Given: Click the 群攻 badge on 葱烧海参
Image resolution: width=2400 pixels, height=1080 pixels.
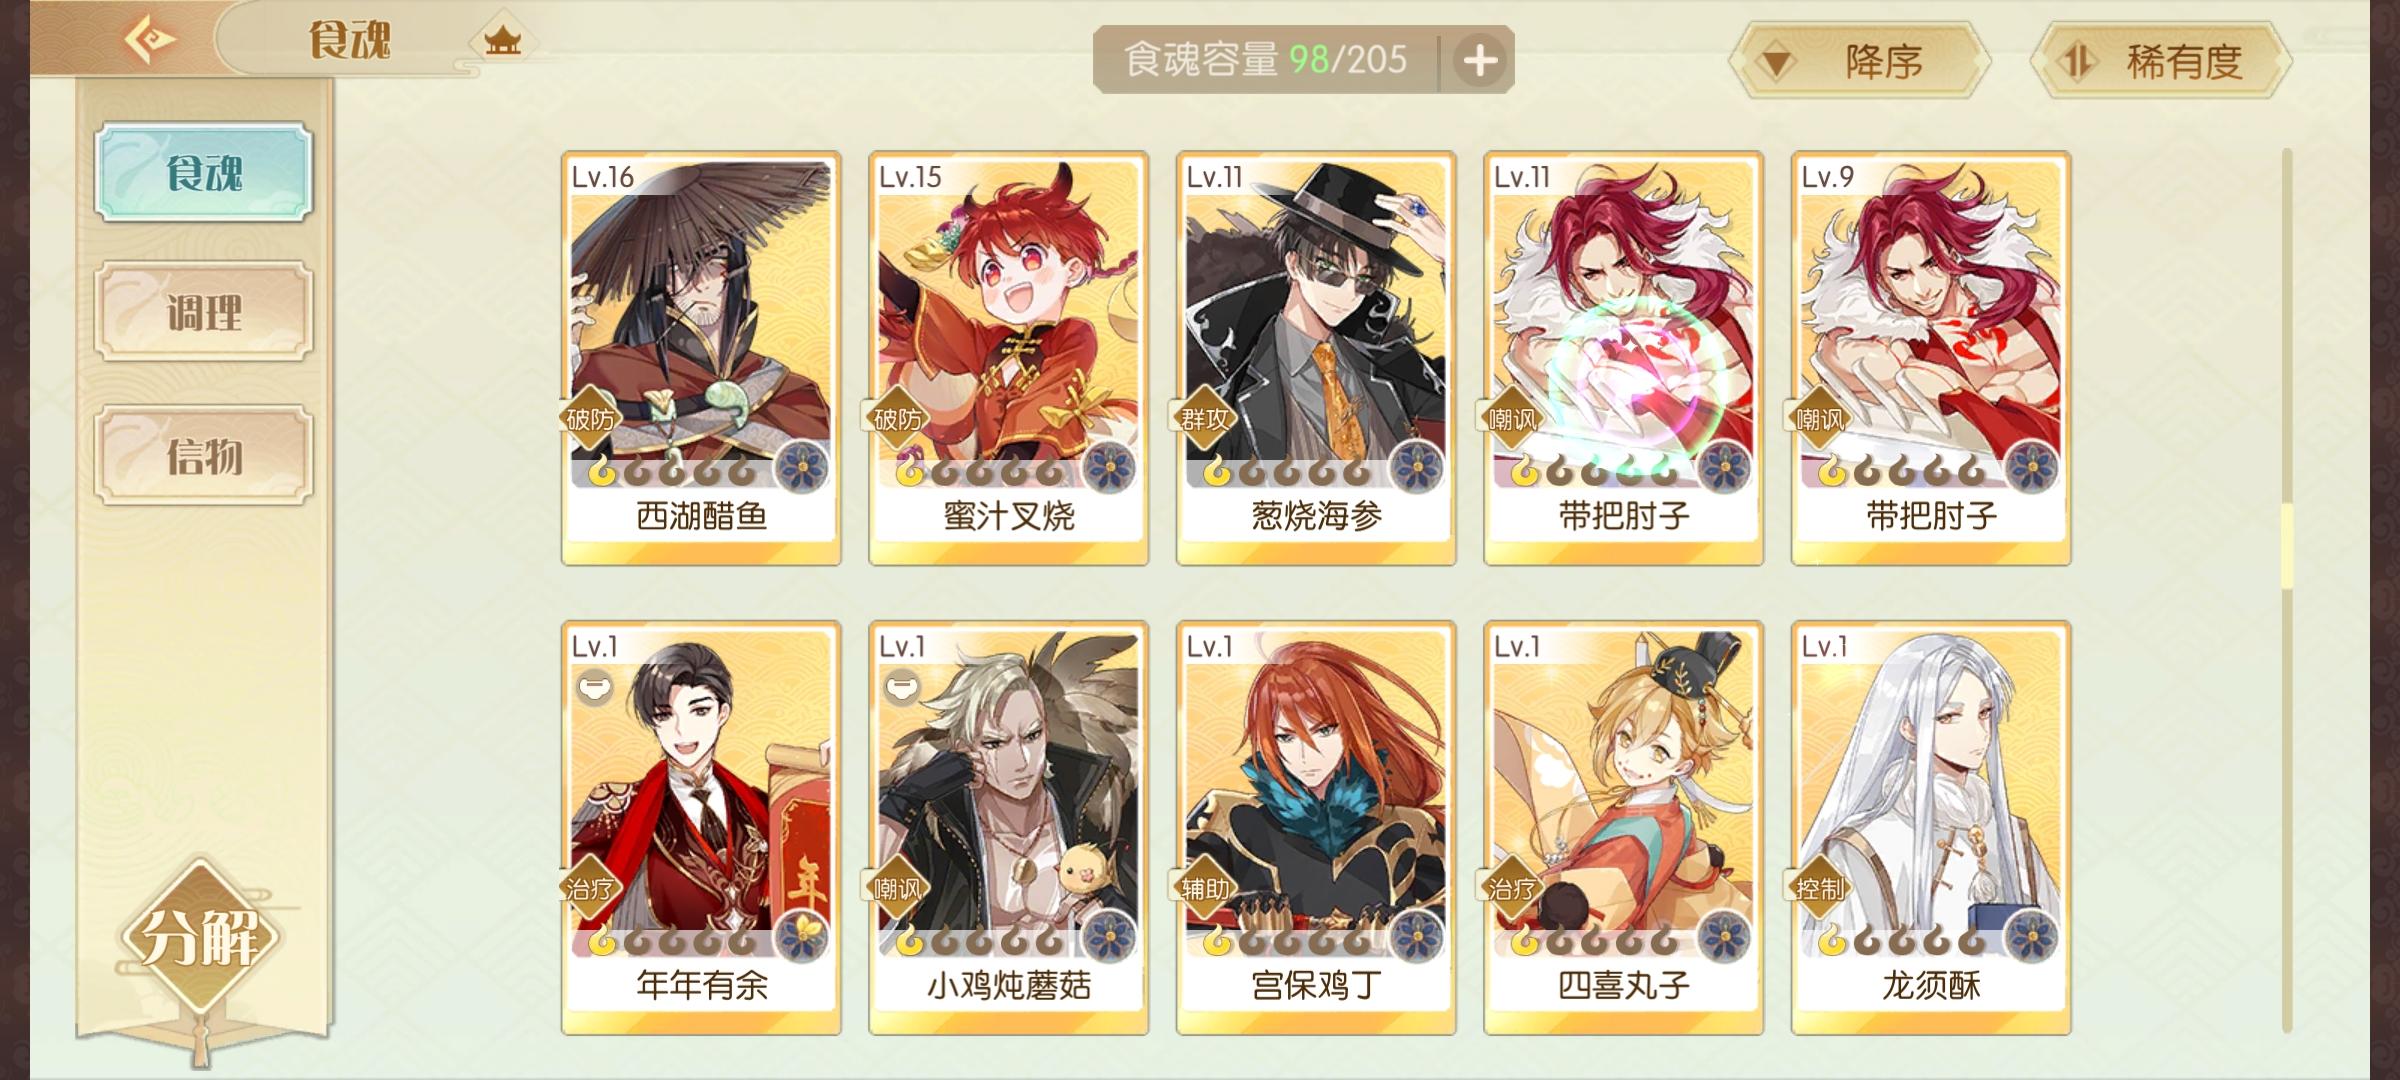Looking at the screenshot, I should [x=1205, y=419].
